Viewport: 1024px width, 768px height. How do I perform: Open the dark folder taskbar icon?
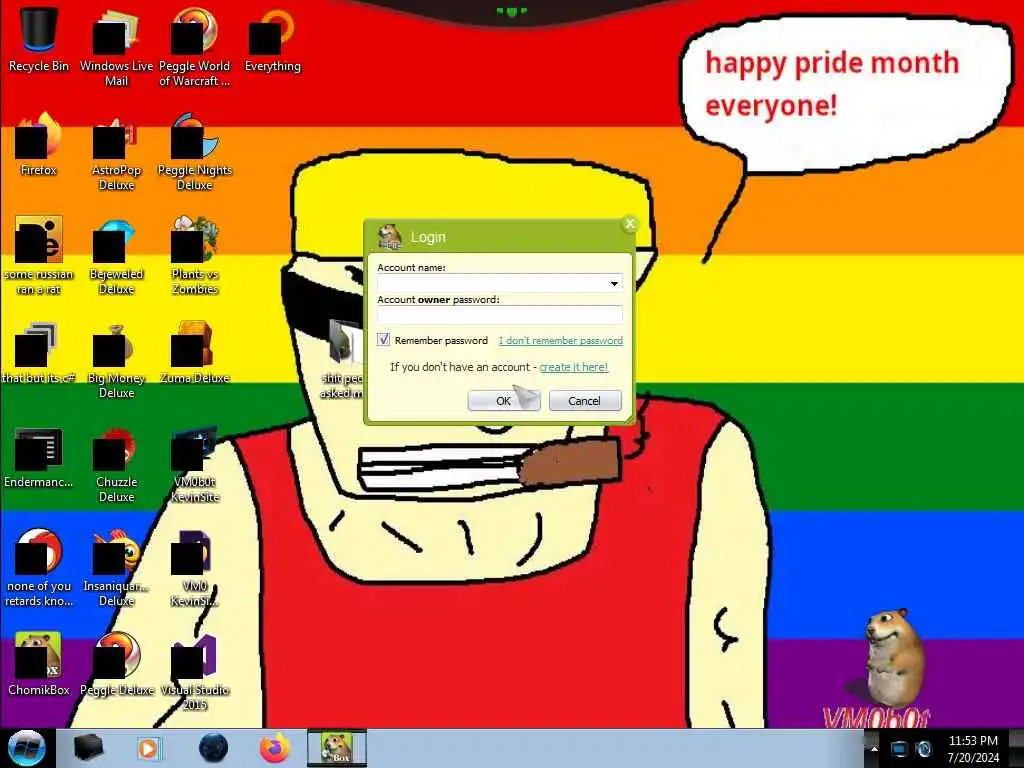(88, 748)
